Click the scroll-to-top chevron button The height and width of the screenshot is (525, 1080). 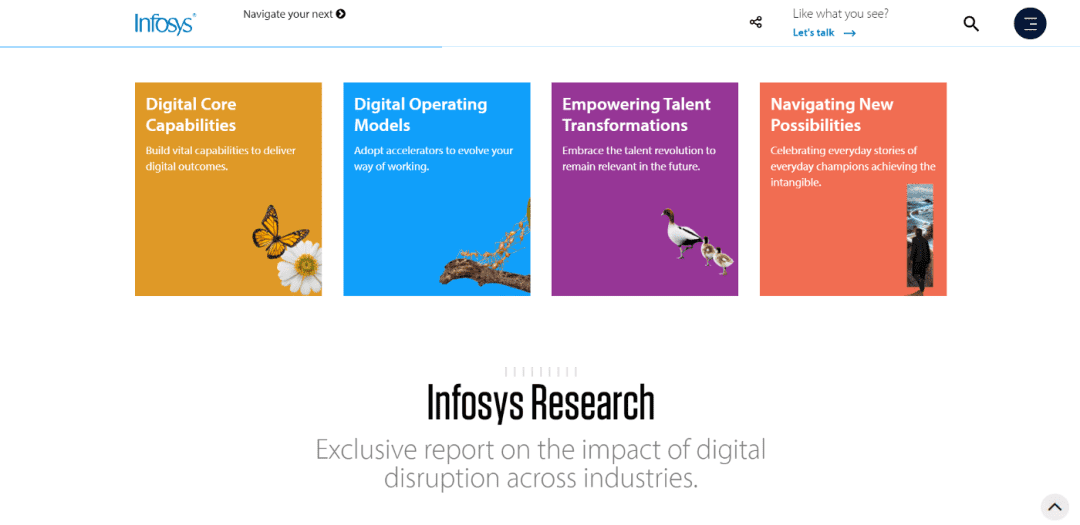click(1055, 507)
